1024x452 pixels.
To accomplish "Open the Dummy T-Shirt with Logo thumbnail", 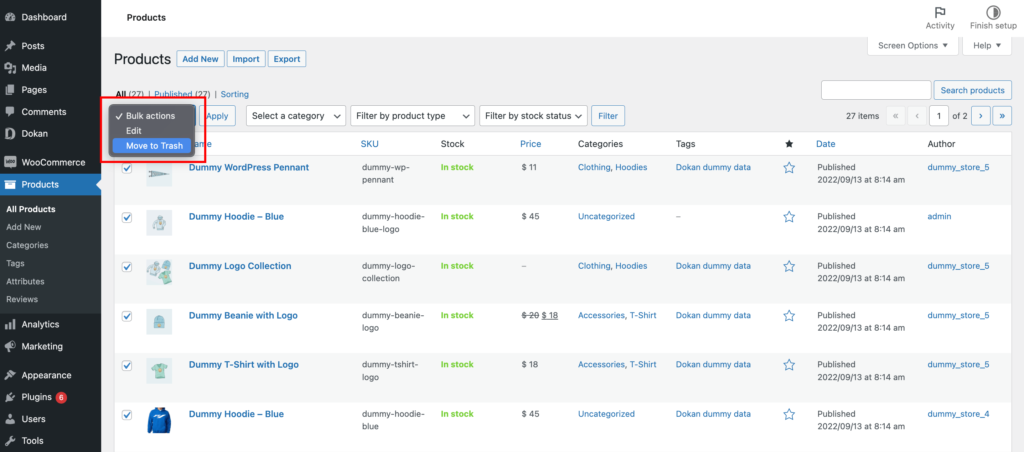I will [159, 371].
